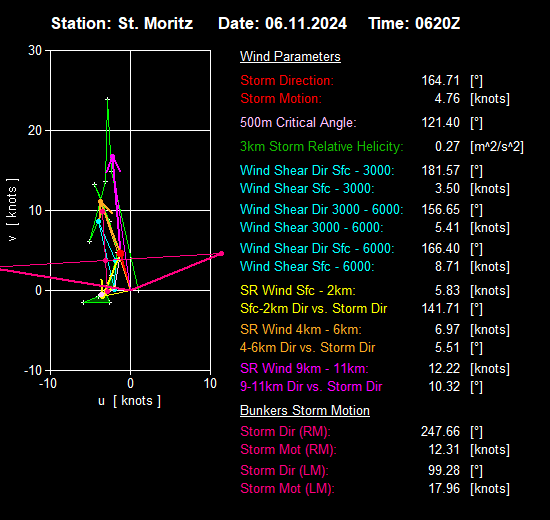Click the Bunkers Storm Motion heading

pyautogui.click(x=305, y=411)
